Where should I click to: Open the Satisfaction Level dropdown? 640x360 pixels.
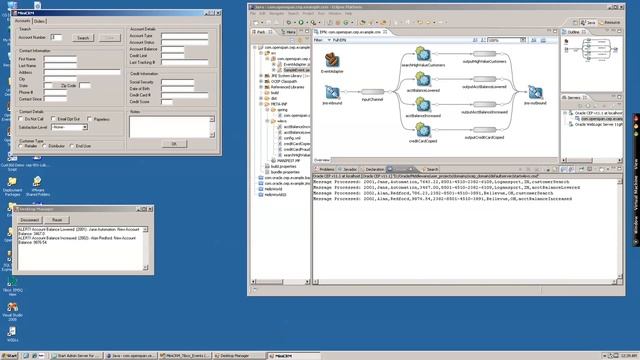click(69, 127)
